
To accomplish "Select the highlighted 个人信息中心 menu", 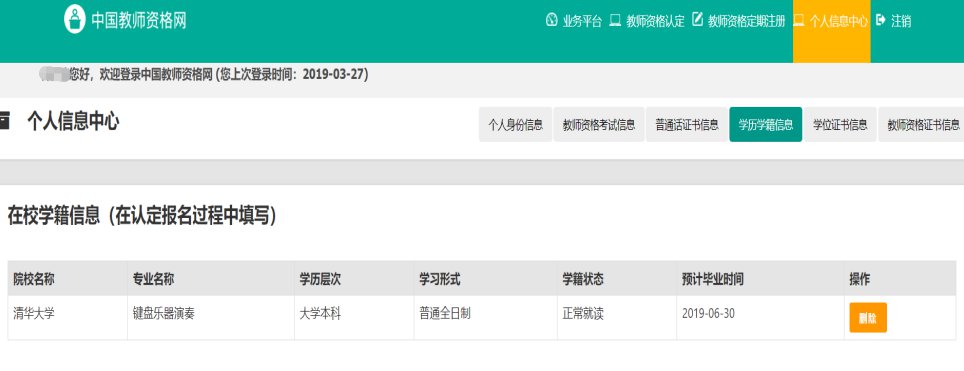I will (831, 31).
